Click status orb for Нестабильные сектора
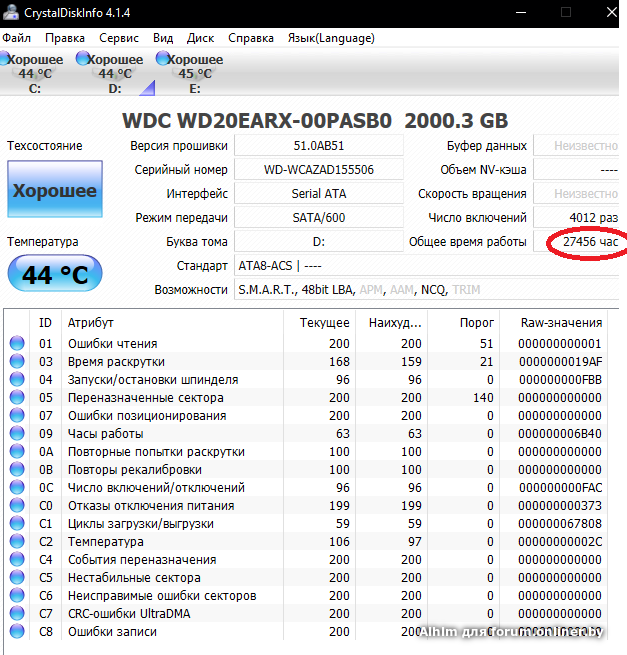The height and width of the screenshot is (655, 627). (17, 578)
